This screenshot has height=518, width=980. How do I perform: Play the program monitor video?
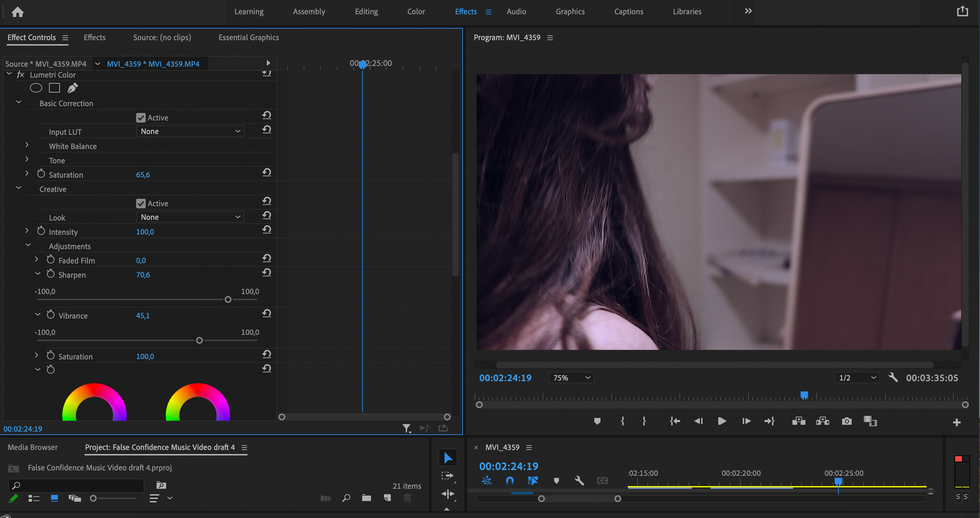coord(722,421)
